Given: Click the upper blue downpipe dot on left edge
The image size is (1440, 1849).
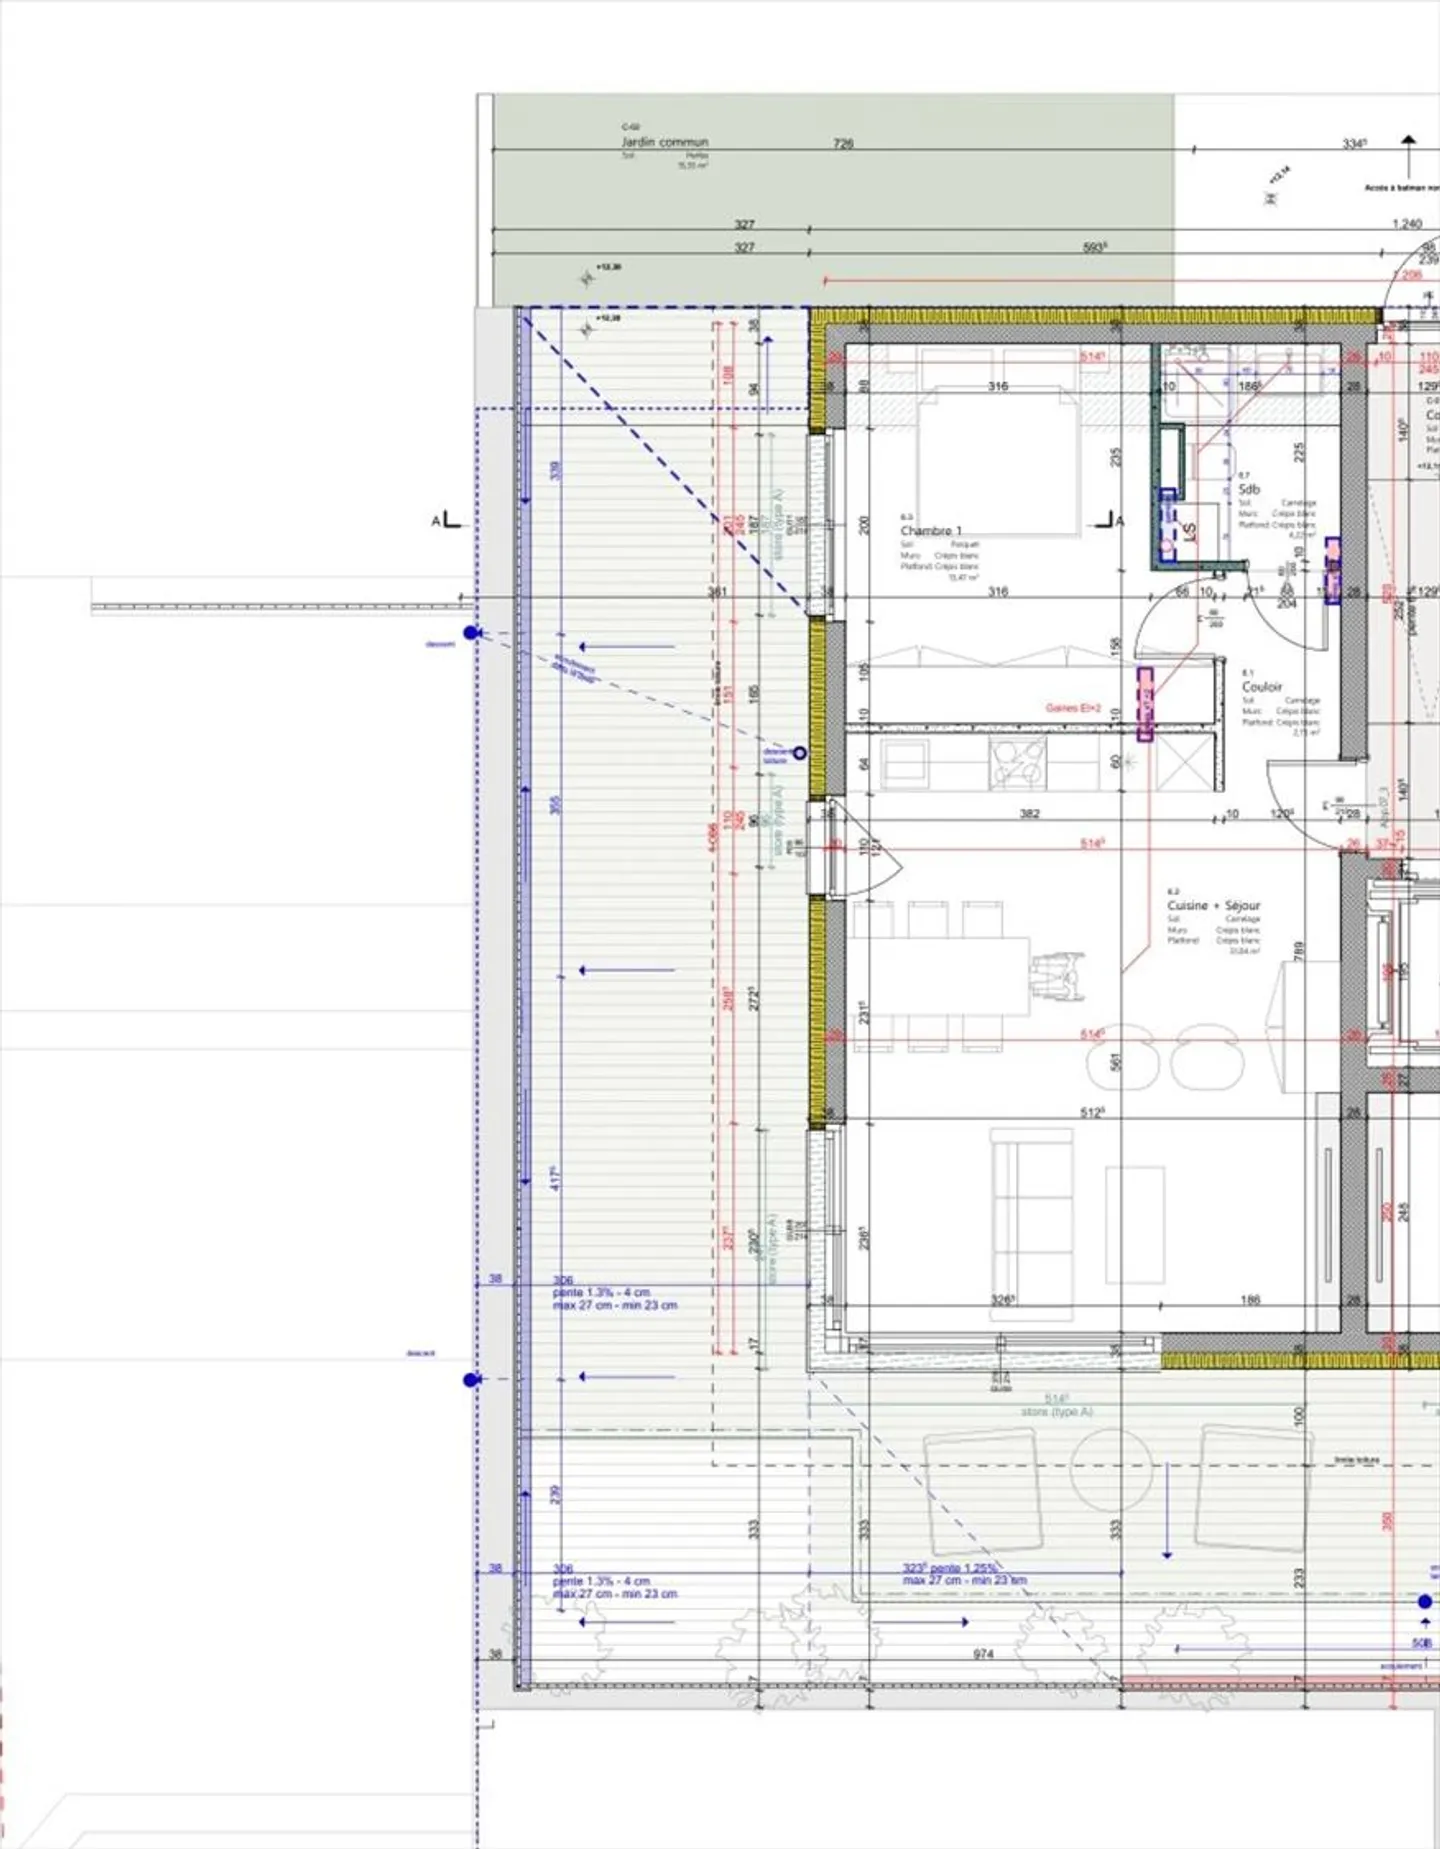Looking at the screenshot, I should (471, 633).
